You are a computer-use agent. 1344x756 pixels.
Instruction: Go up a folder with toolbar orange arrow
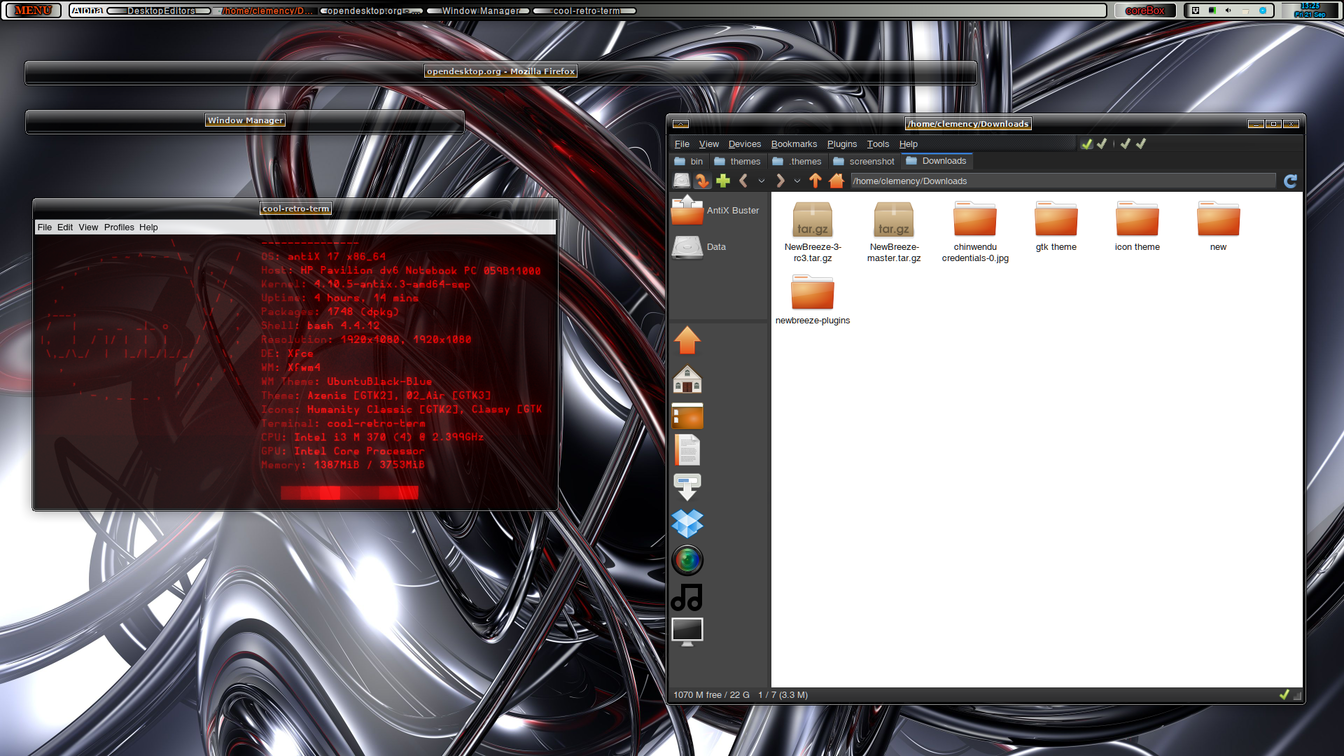point(815,181)
